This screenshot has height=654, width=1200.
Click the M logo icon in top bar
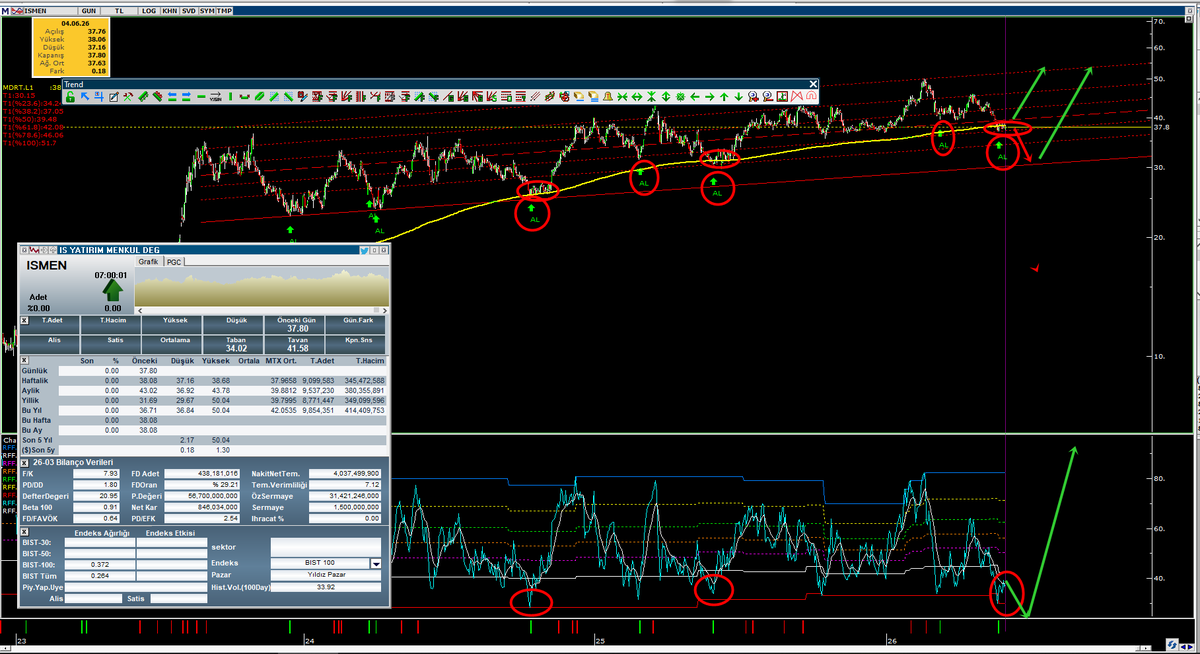coord(5,11)
